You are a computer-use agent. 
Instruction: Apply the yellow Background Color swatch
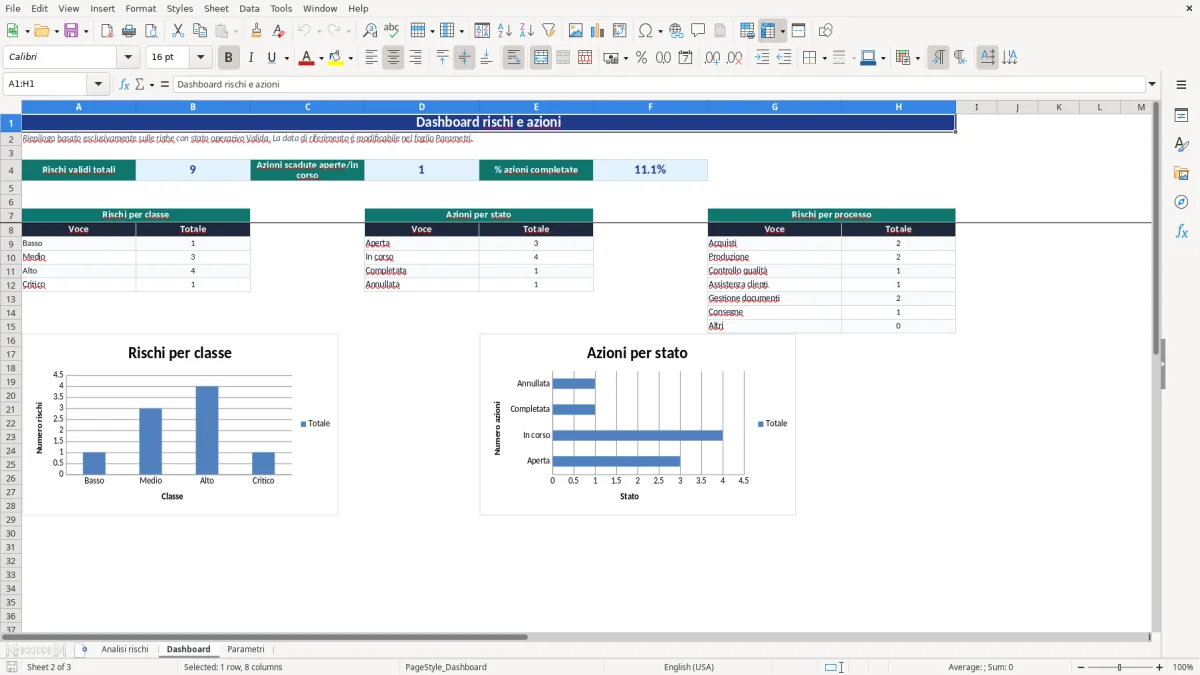tap(336, 58)
